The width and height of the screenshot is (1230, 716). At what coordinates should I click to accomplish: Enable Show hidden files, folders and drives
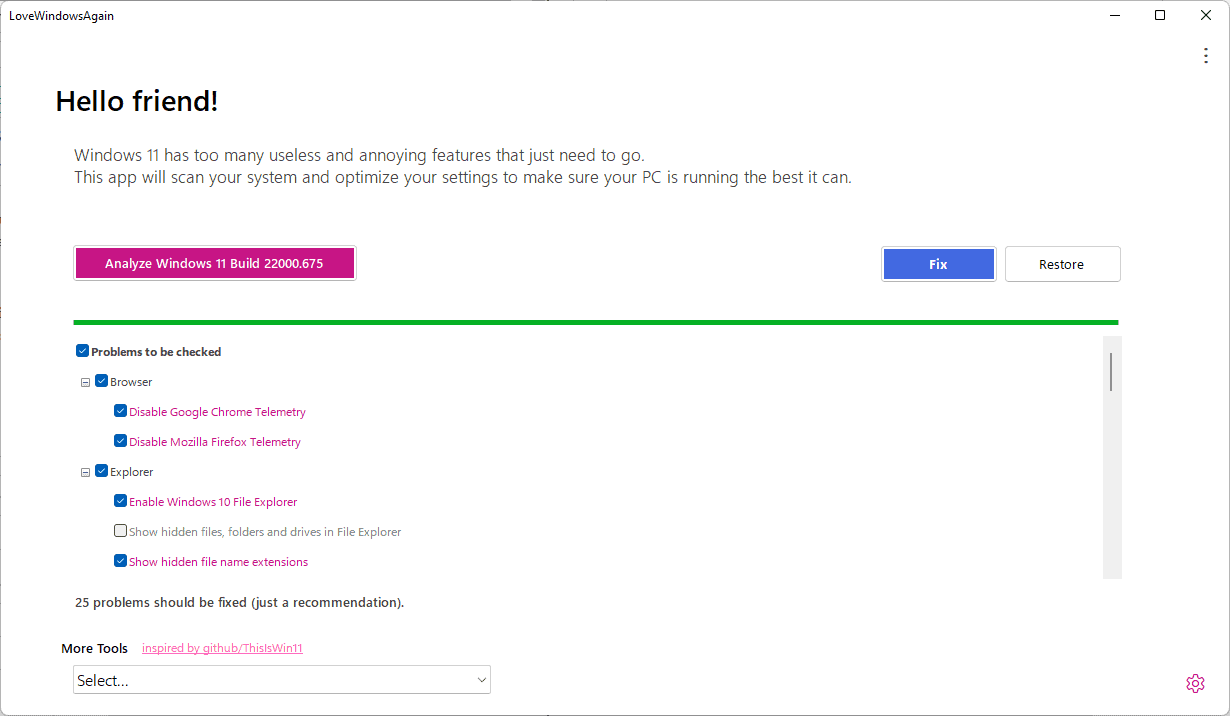coord(120,530)
